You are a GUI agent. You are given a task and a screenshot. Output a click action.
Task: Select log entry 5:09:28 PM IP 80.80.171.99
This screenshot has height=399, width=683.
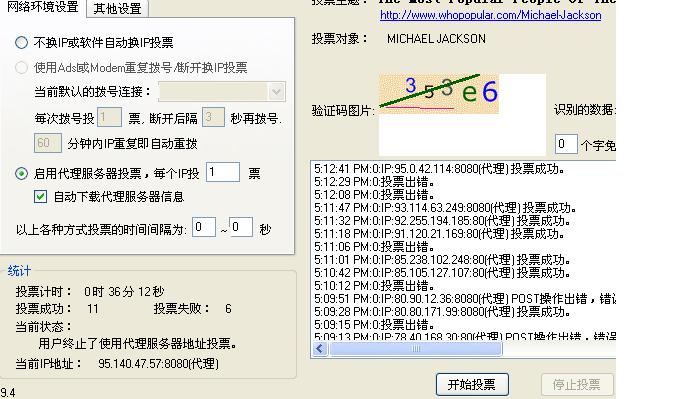click(x=442, y=312)
